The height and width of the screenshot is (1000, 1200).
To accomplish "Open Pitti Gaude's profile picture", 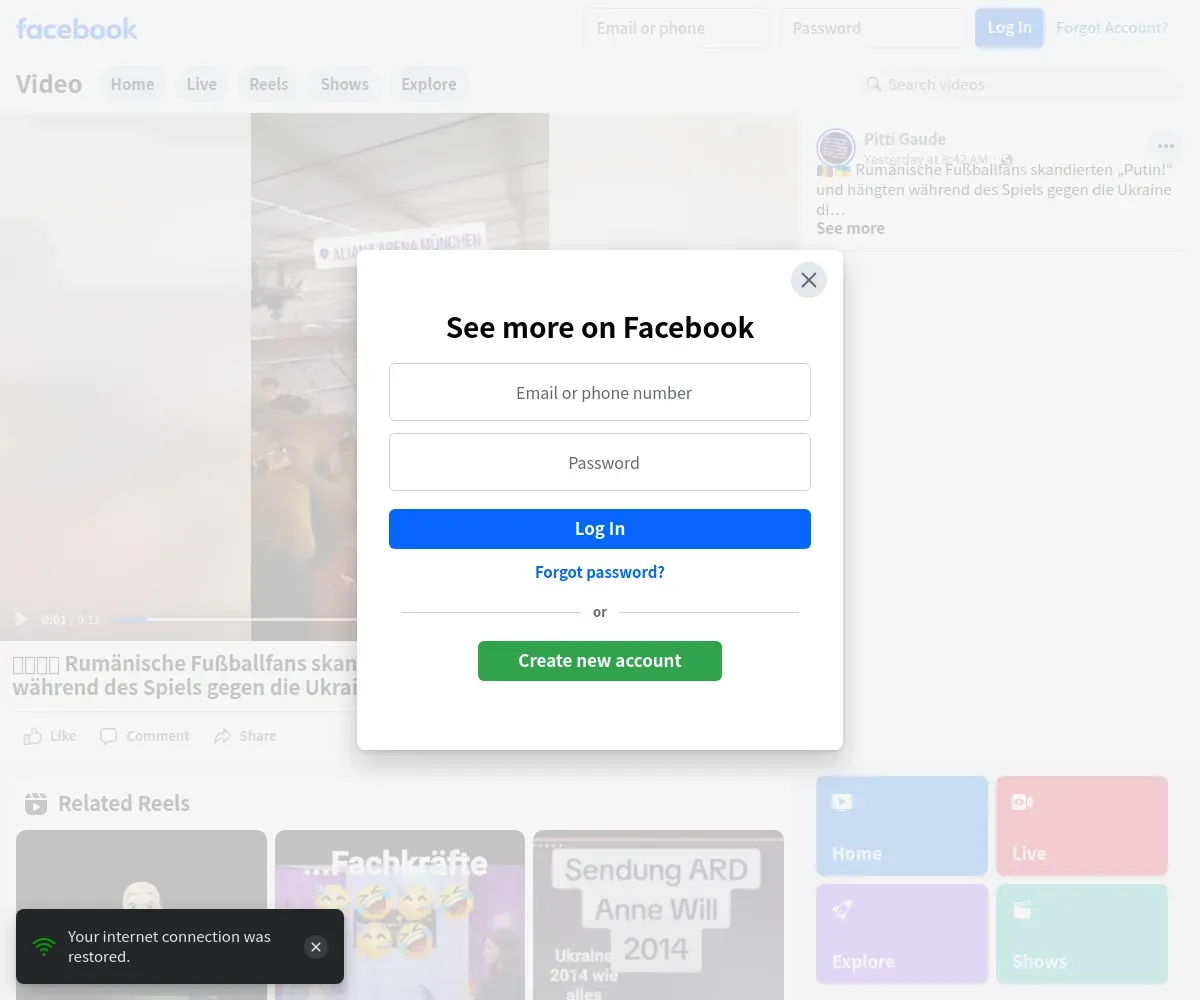I will click(x=836, y=148).
